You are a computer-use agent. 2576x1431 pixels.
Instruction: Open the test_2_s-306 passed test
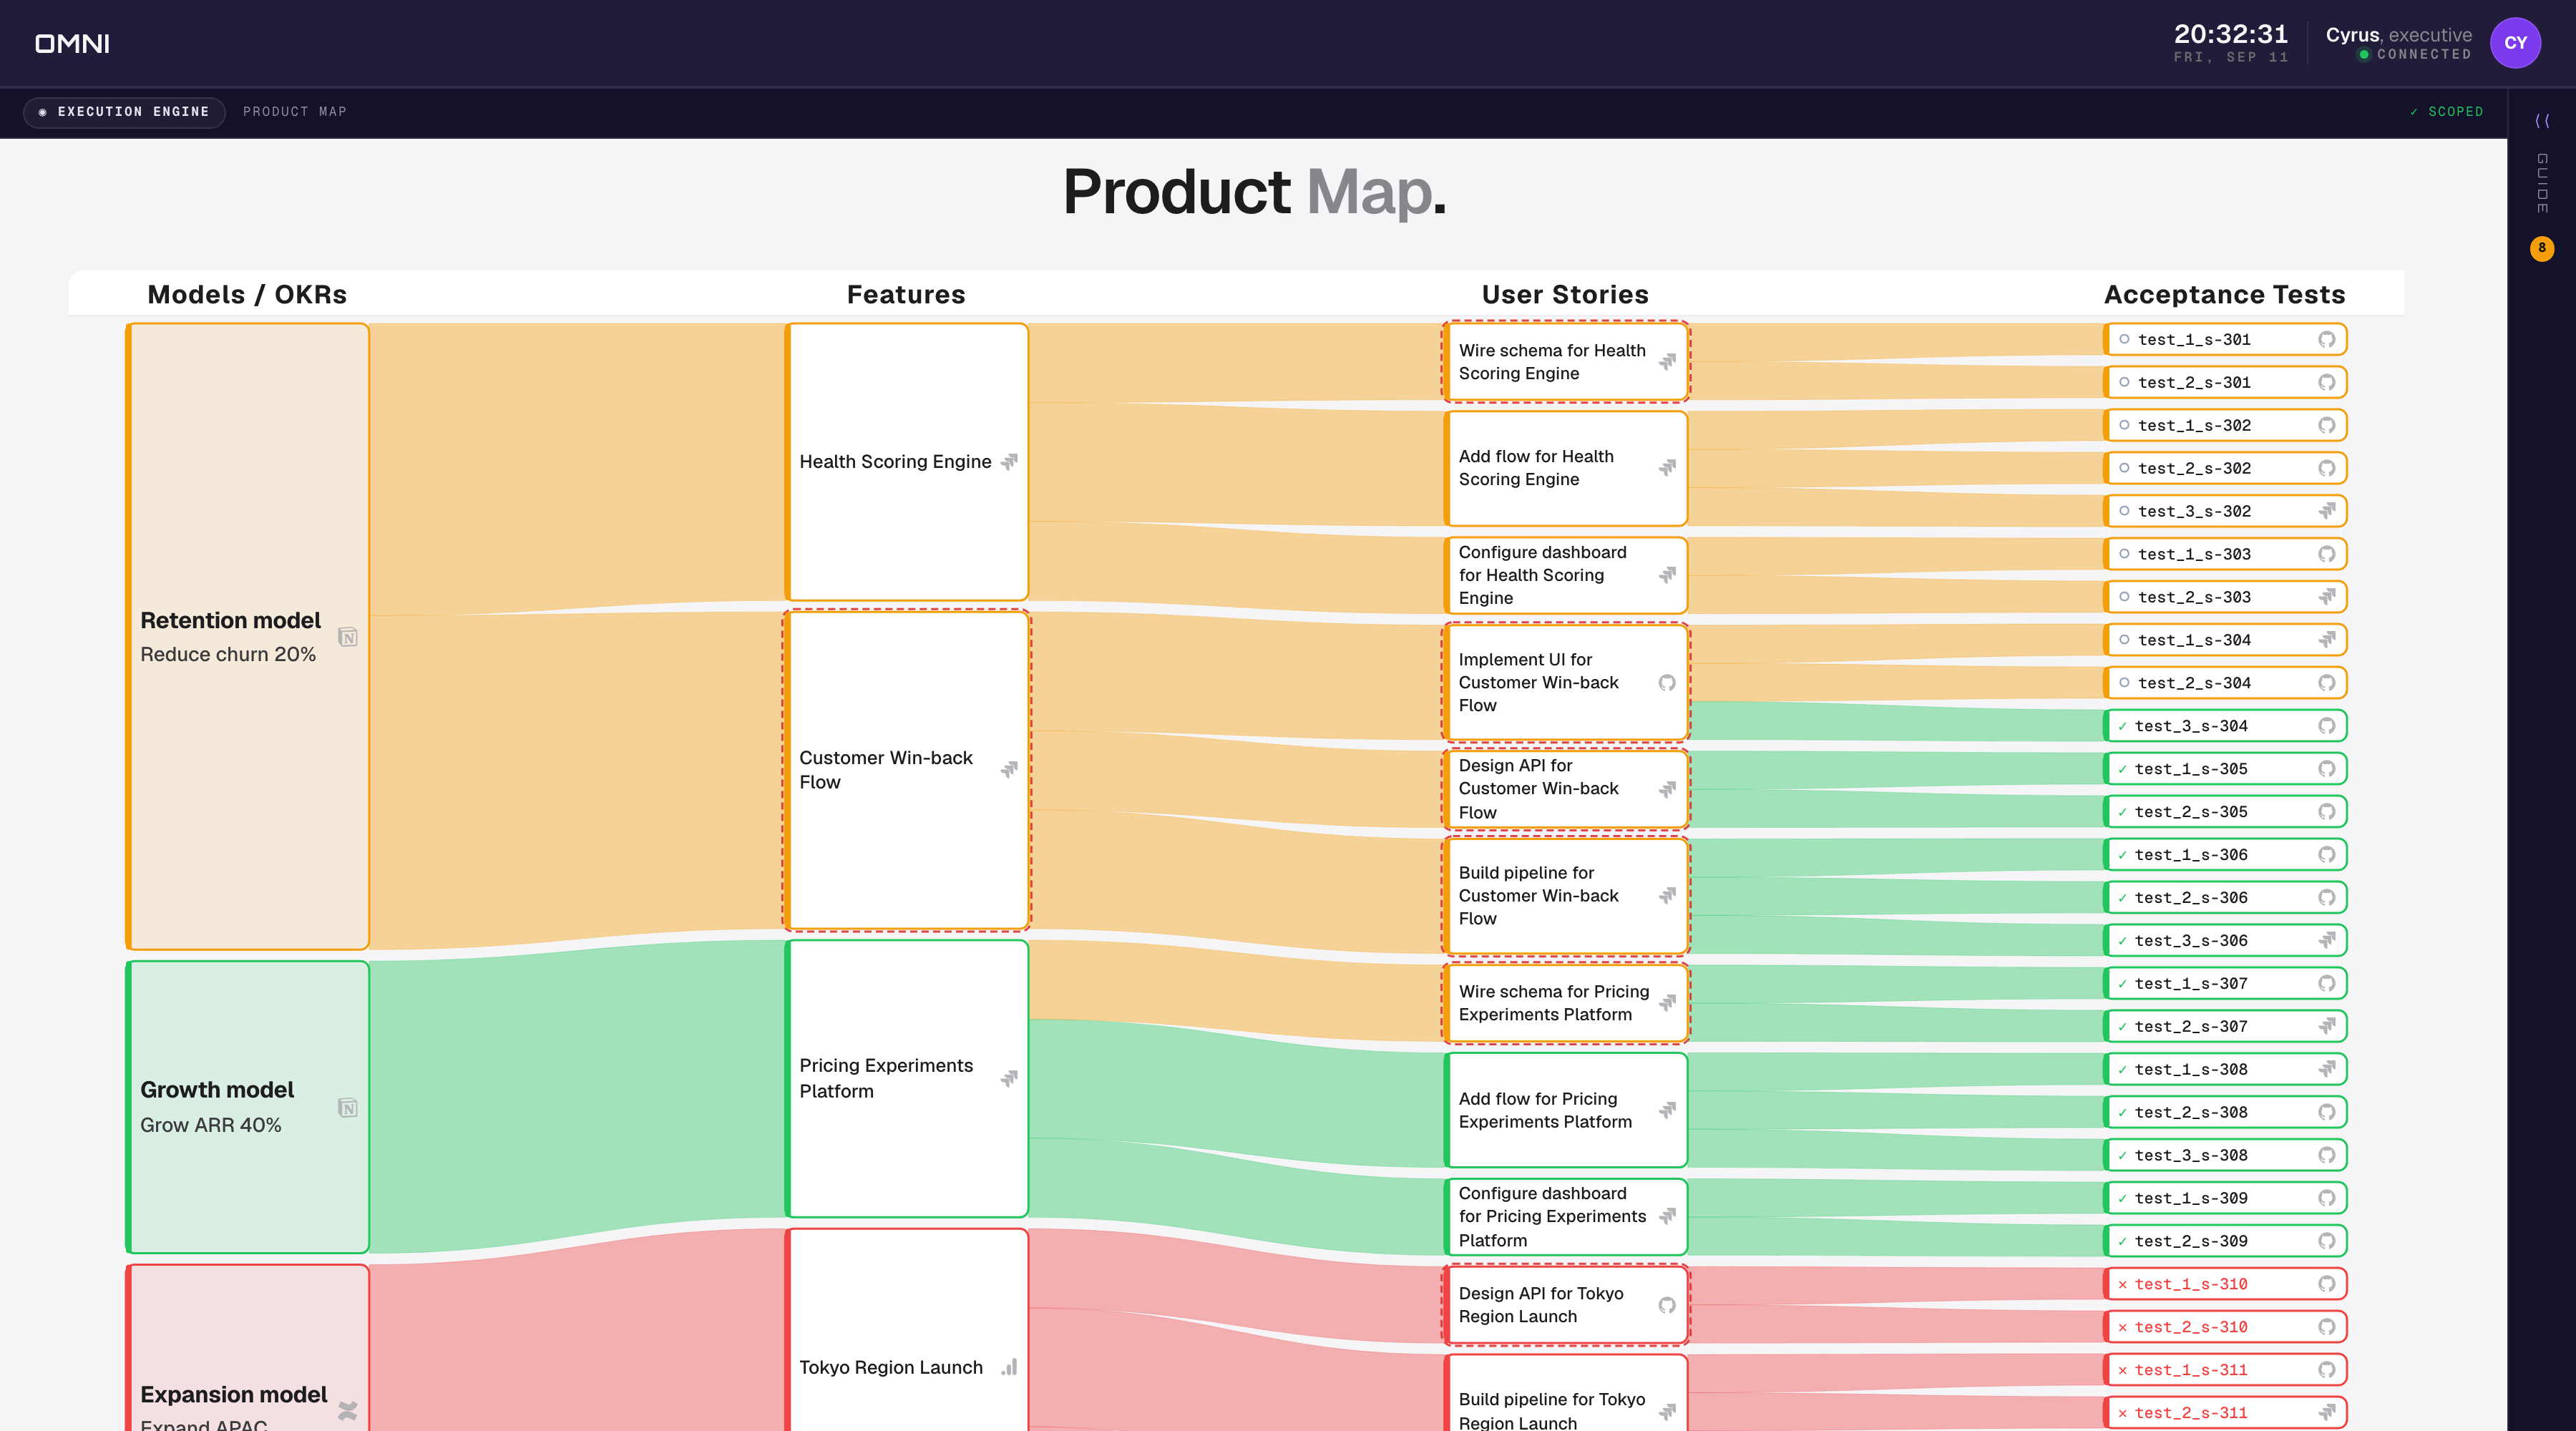(x=2225, y=898)
